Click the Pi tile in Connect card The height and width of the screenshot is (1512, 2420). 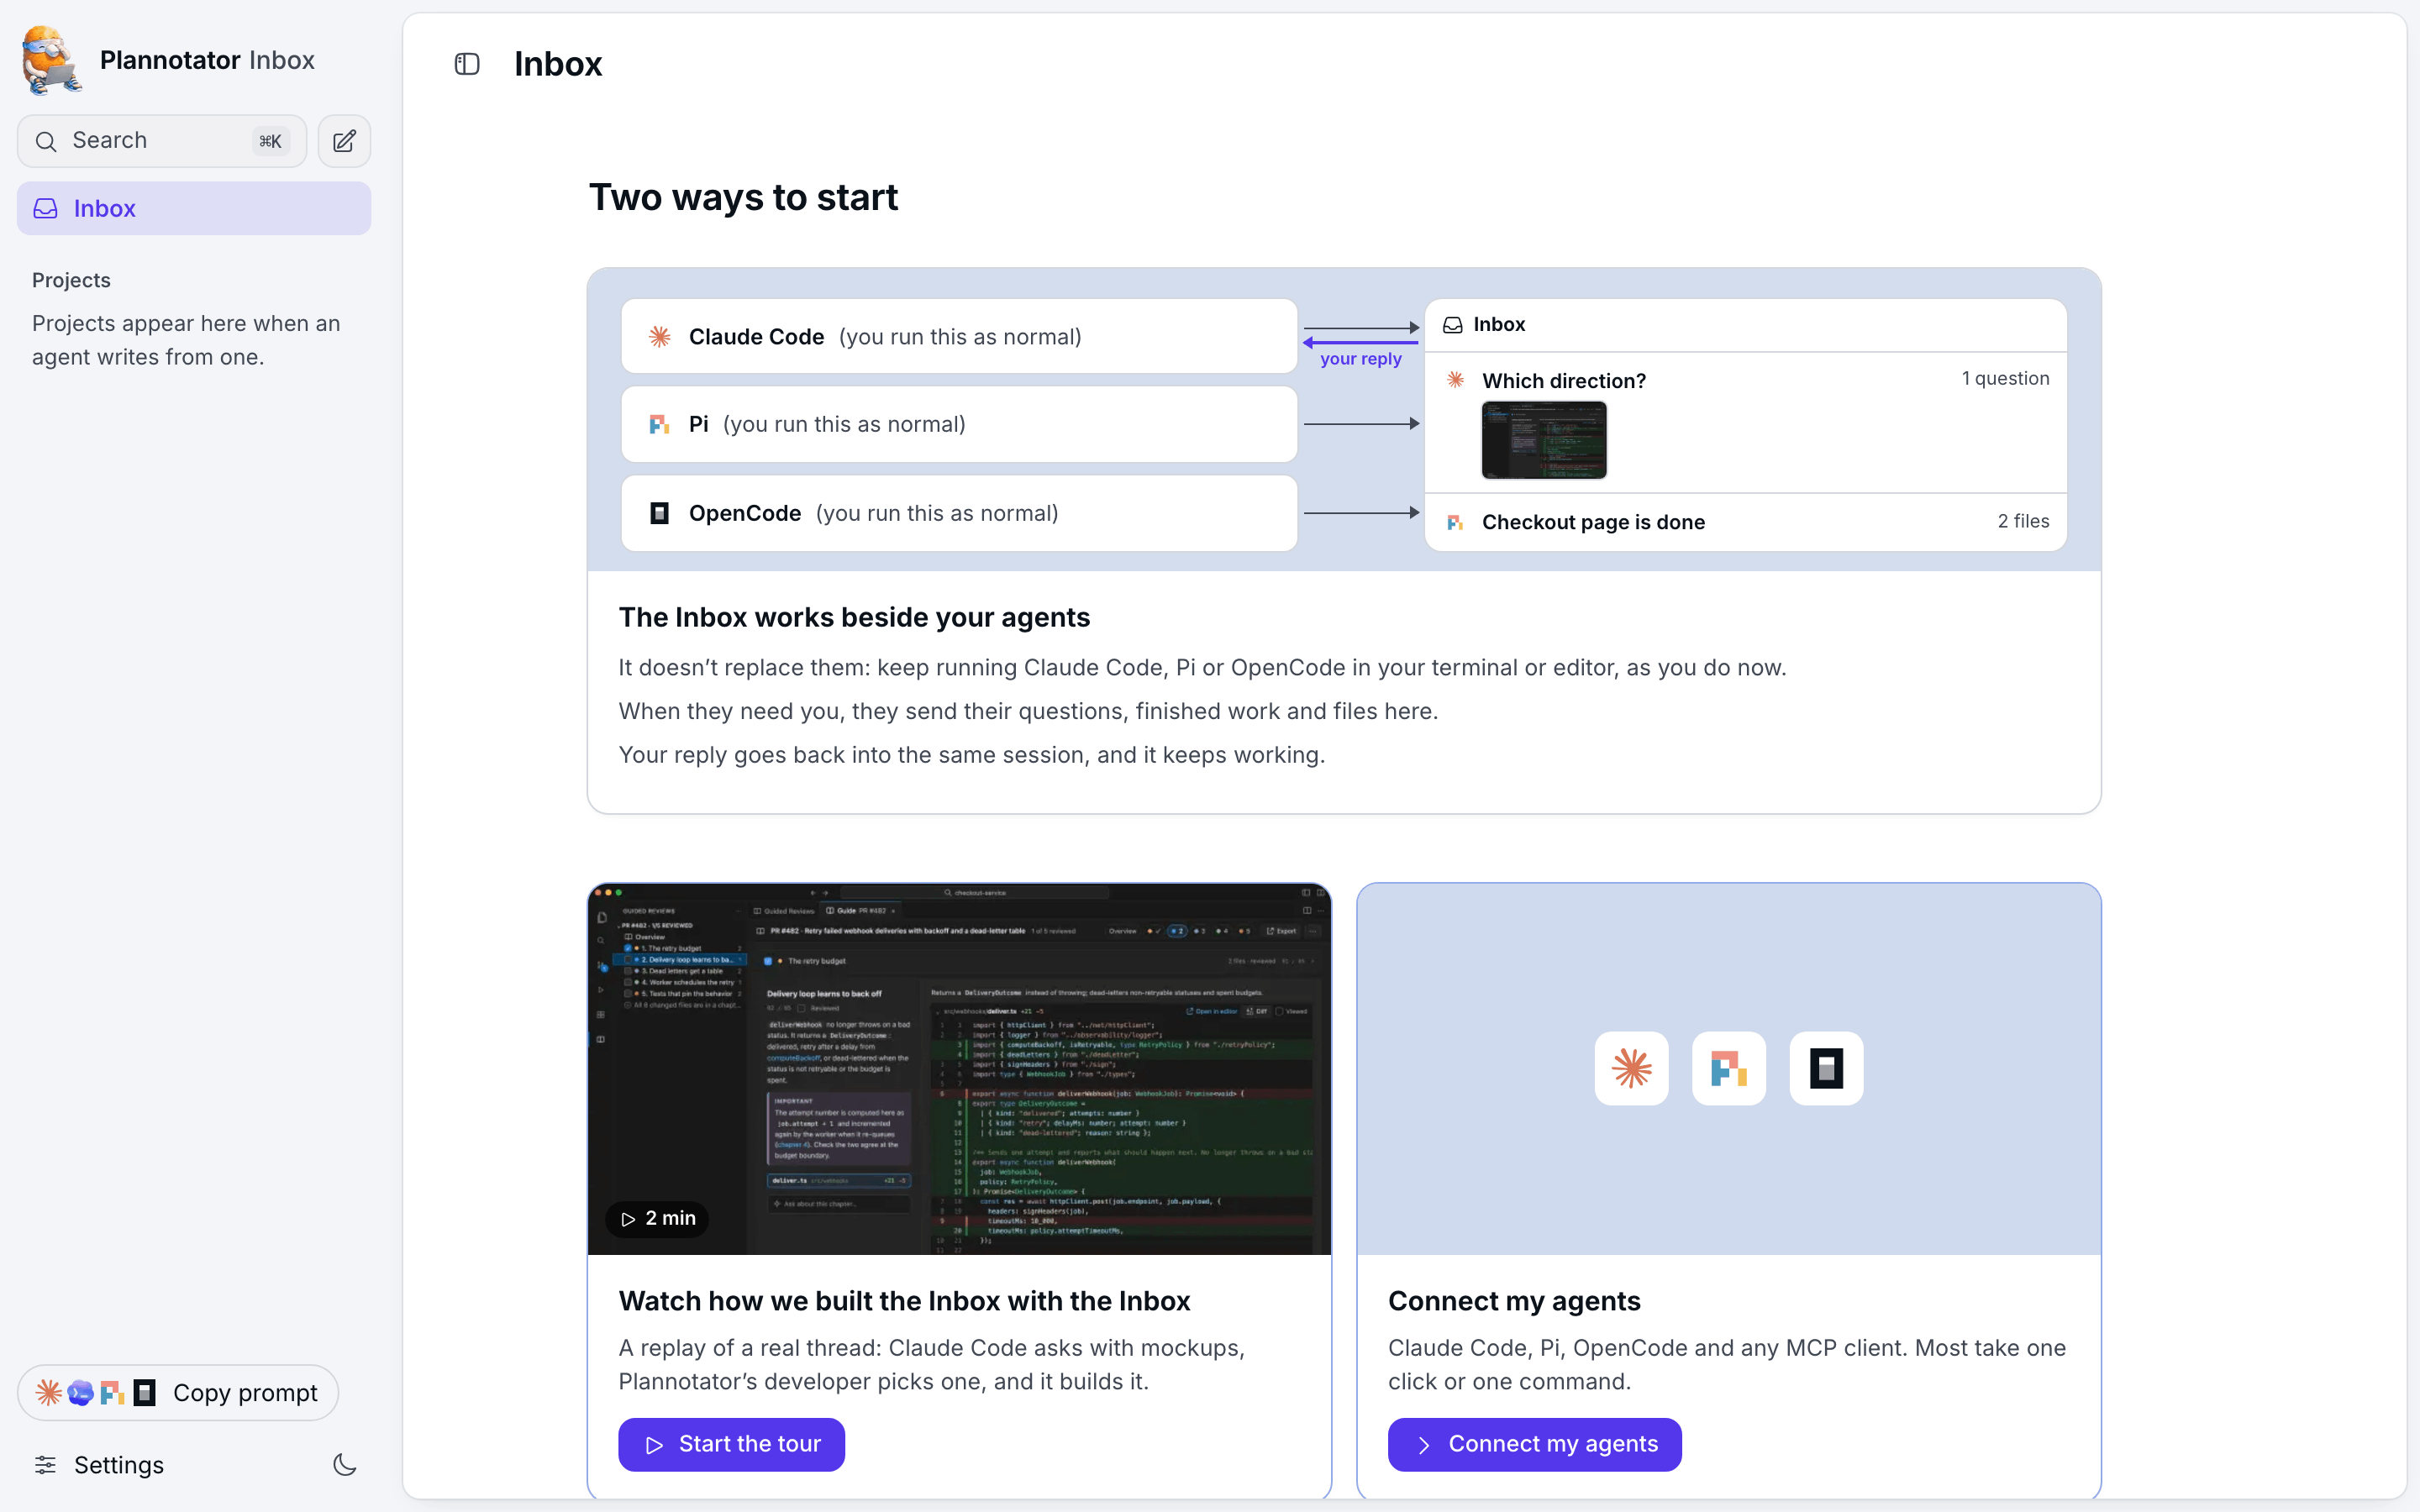[1728, 1068]
